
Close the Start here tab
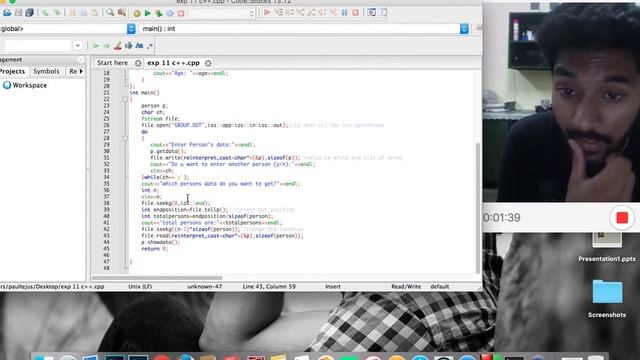138,63
